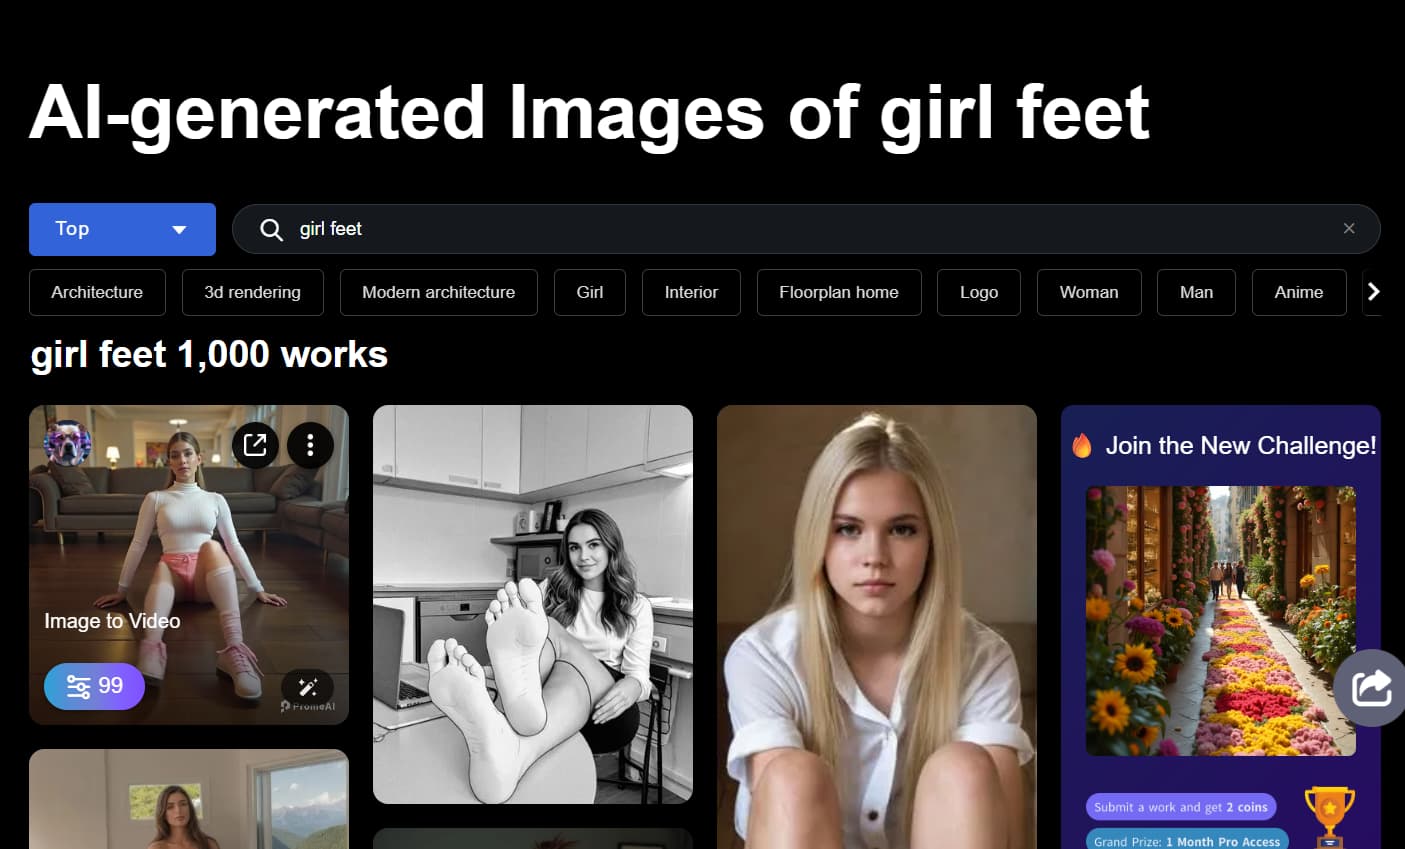This screenshot has width=1405, height=849.
Task: Click the trophy icon in the challenge card
Action: pyautogui.click(x=1330, y=815)
